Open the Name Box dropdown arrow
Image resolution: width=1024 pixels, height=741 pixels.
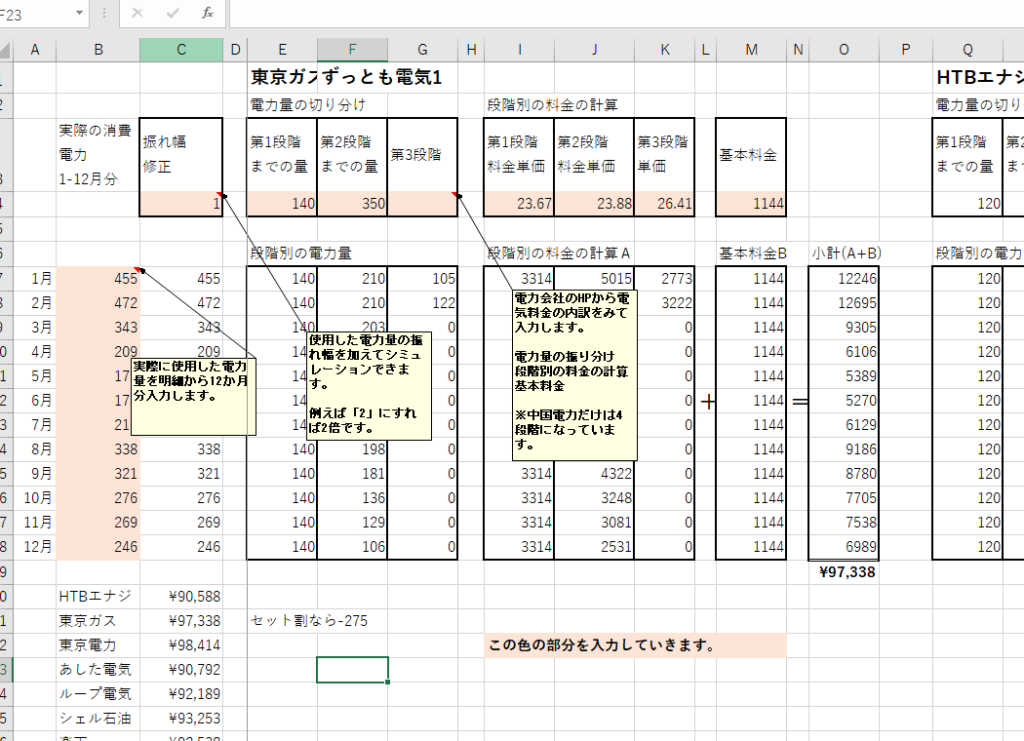(80, 13)
